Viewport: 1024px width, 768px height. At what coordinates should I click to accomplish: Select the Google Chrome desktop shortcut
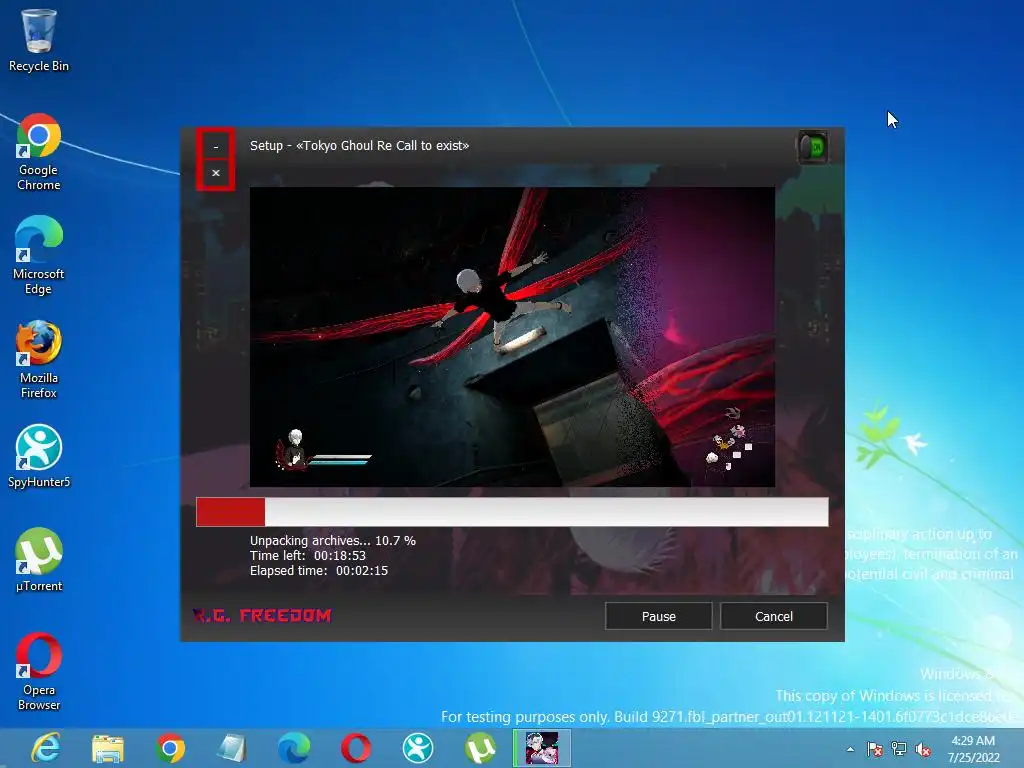[39, 152]
